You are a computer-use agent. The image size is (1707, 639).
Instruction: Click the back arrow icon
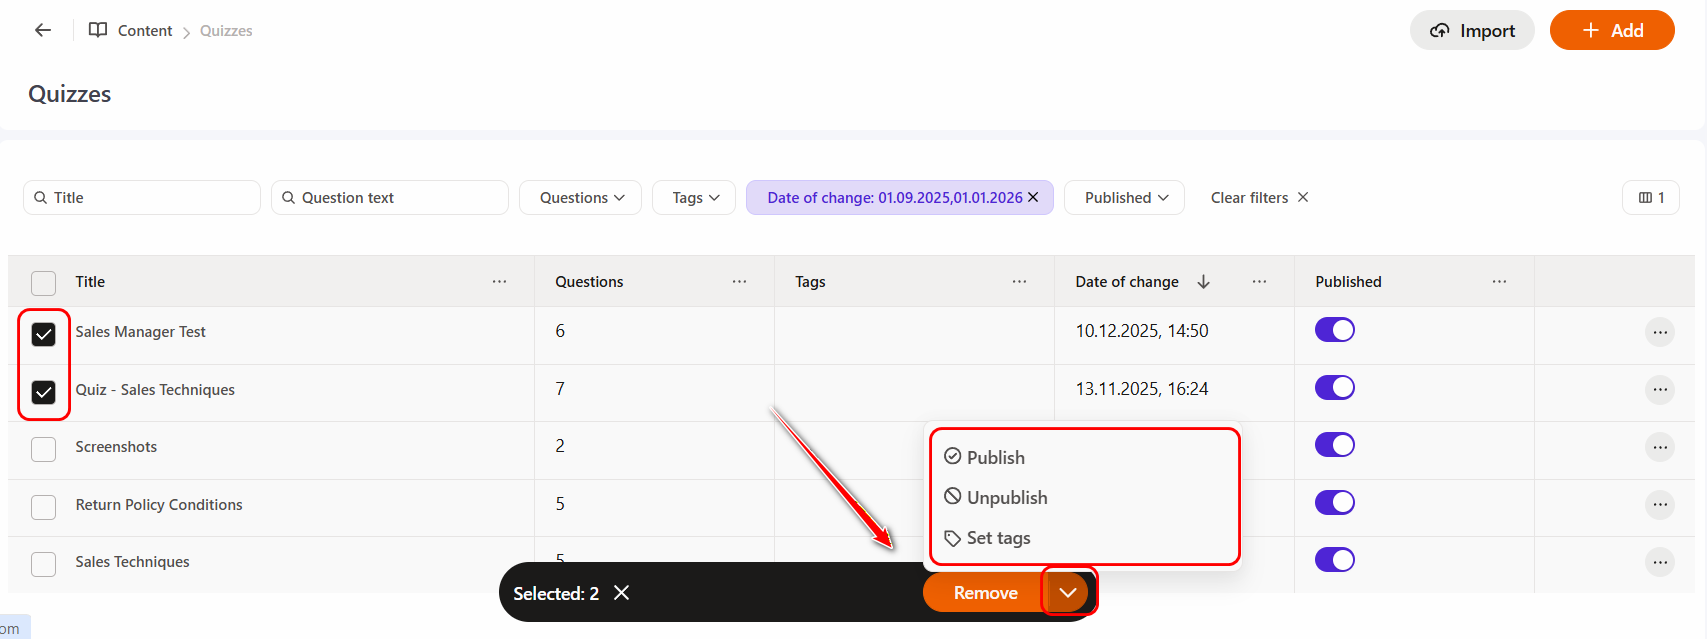(x=43, y=30)
